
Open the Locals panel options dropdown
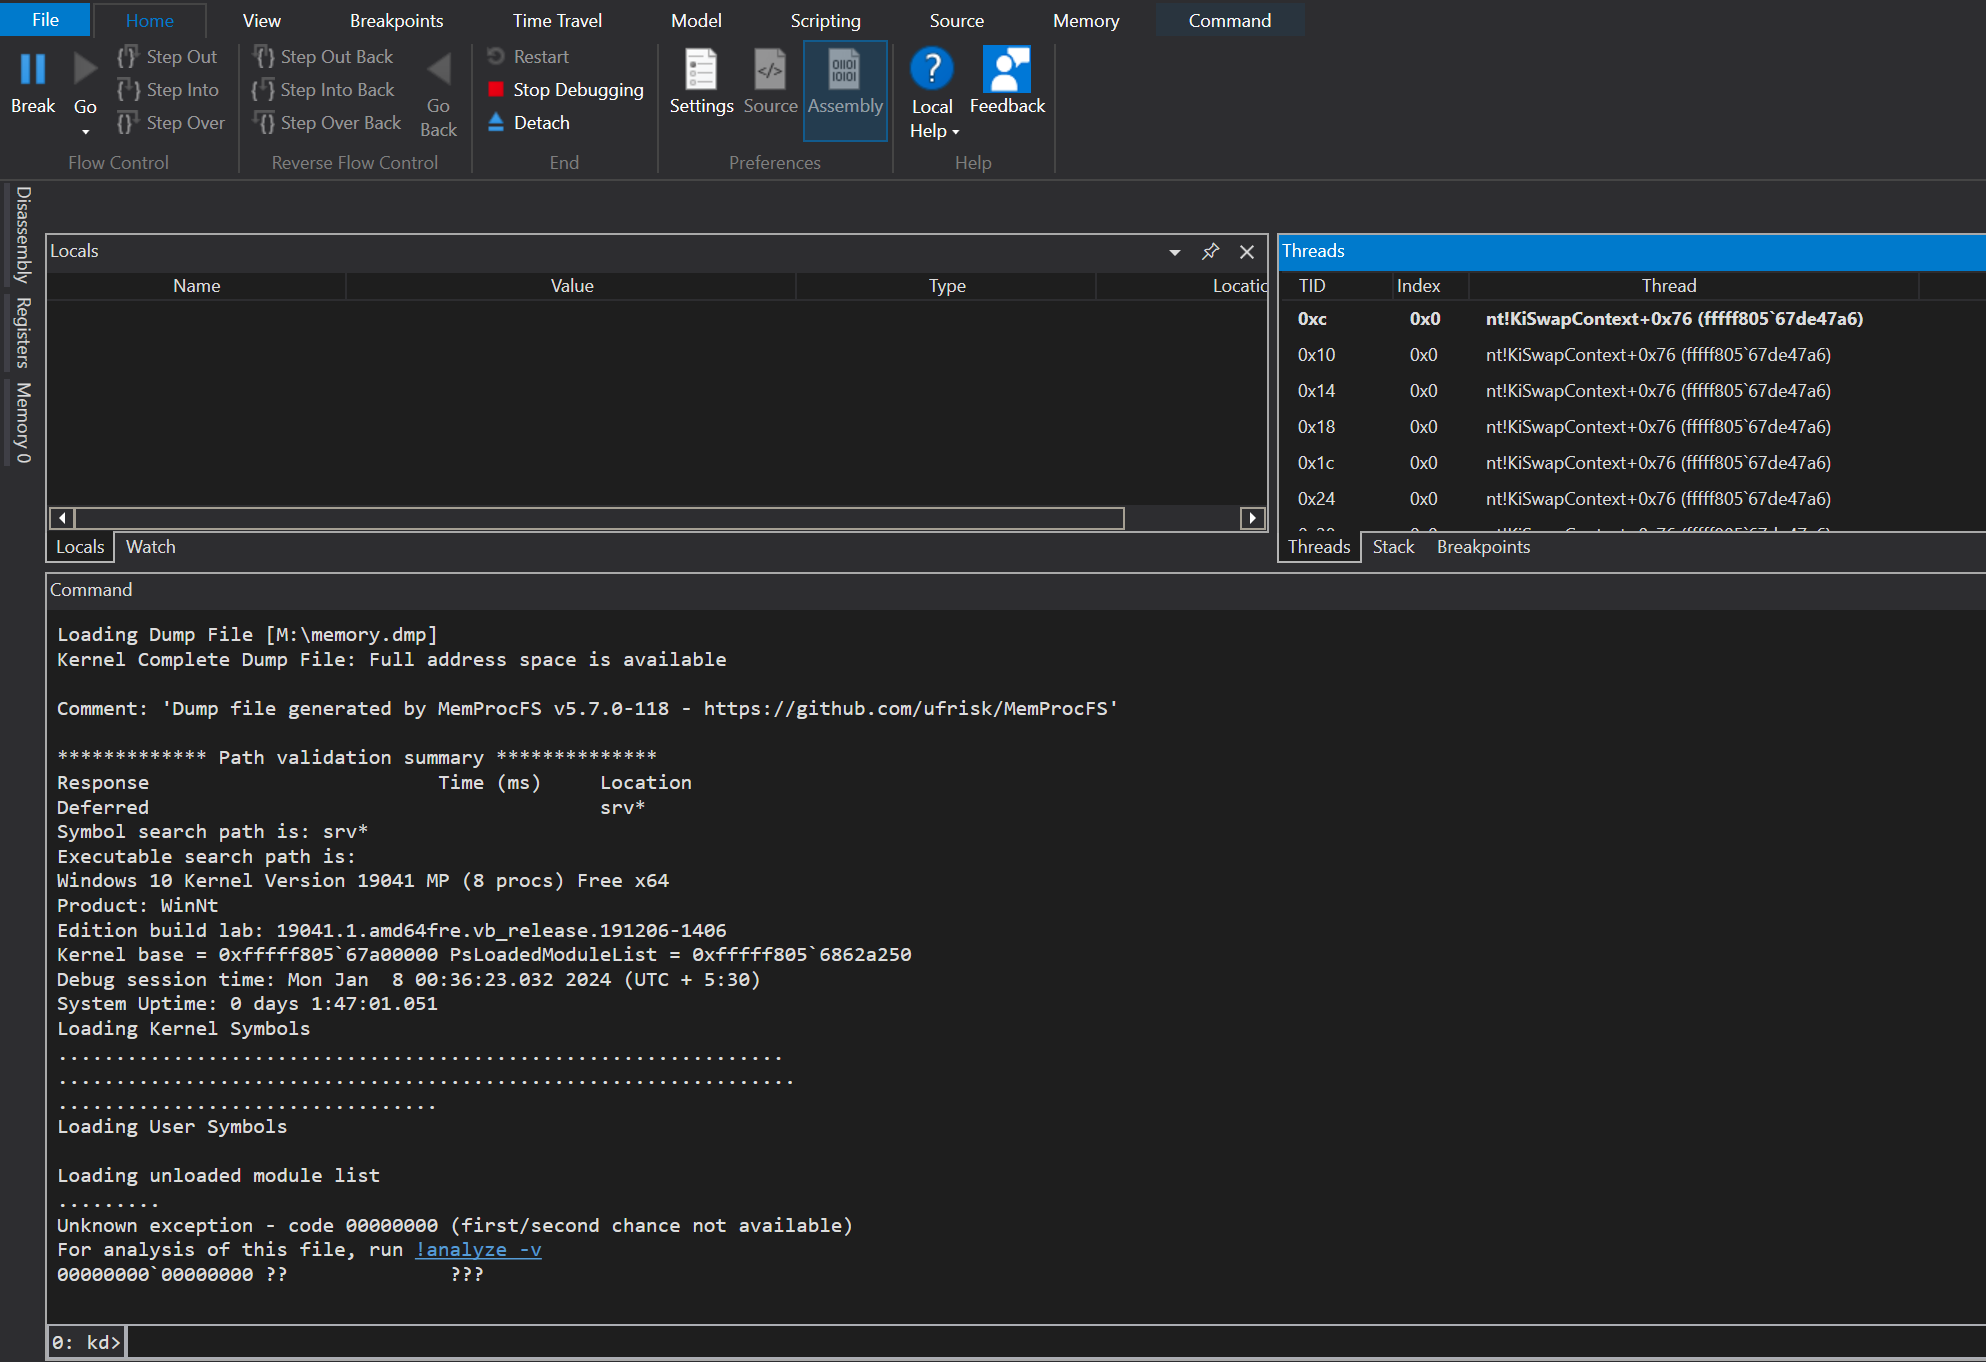(1174, 252)
